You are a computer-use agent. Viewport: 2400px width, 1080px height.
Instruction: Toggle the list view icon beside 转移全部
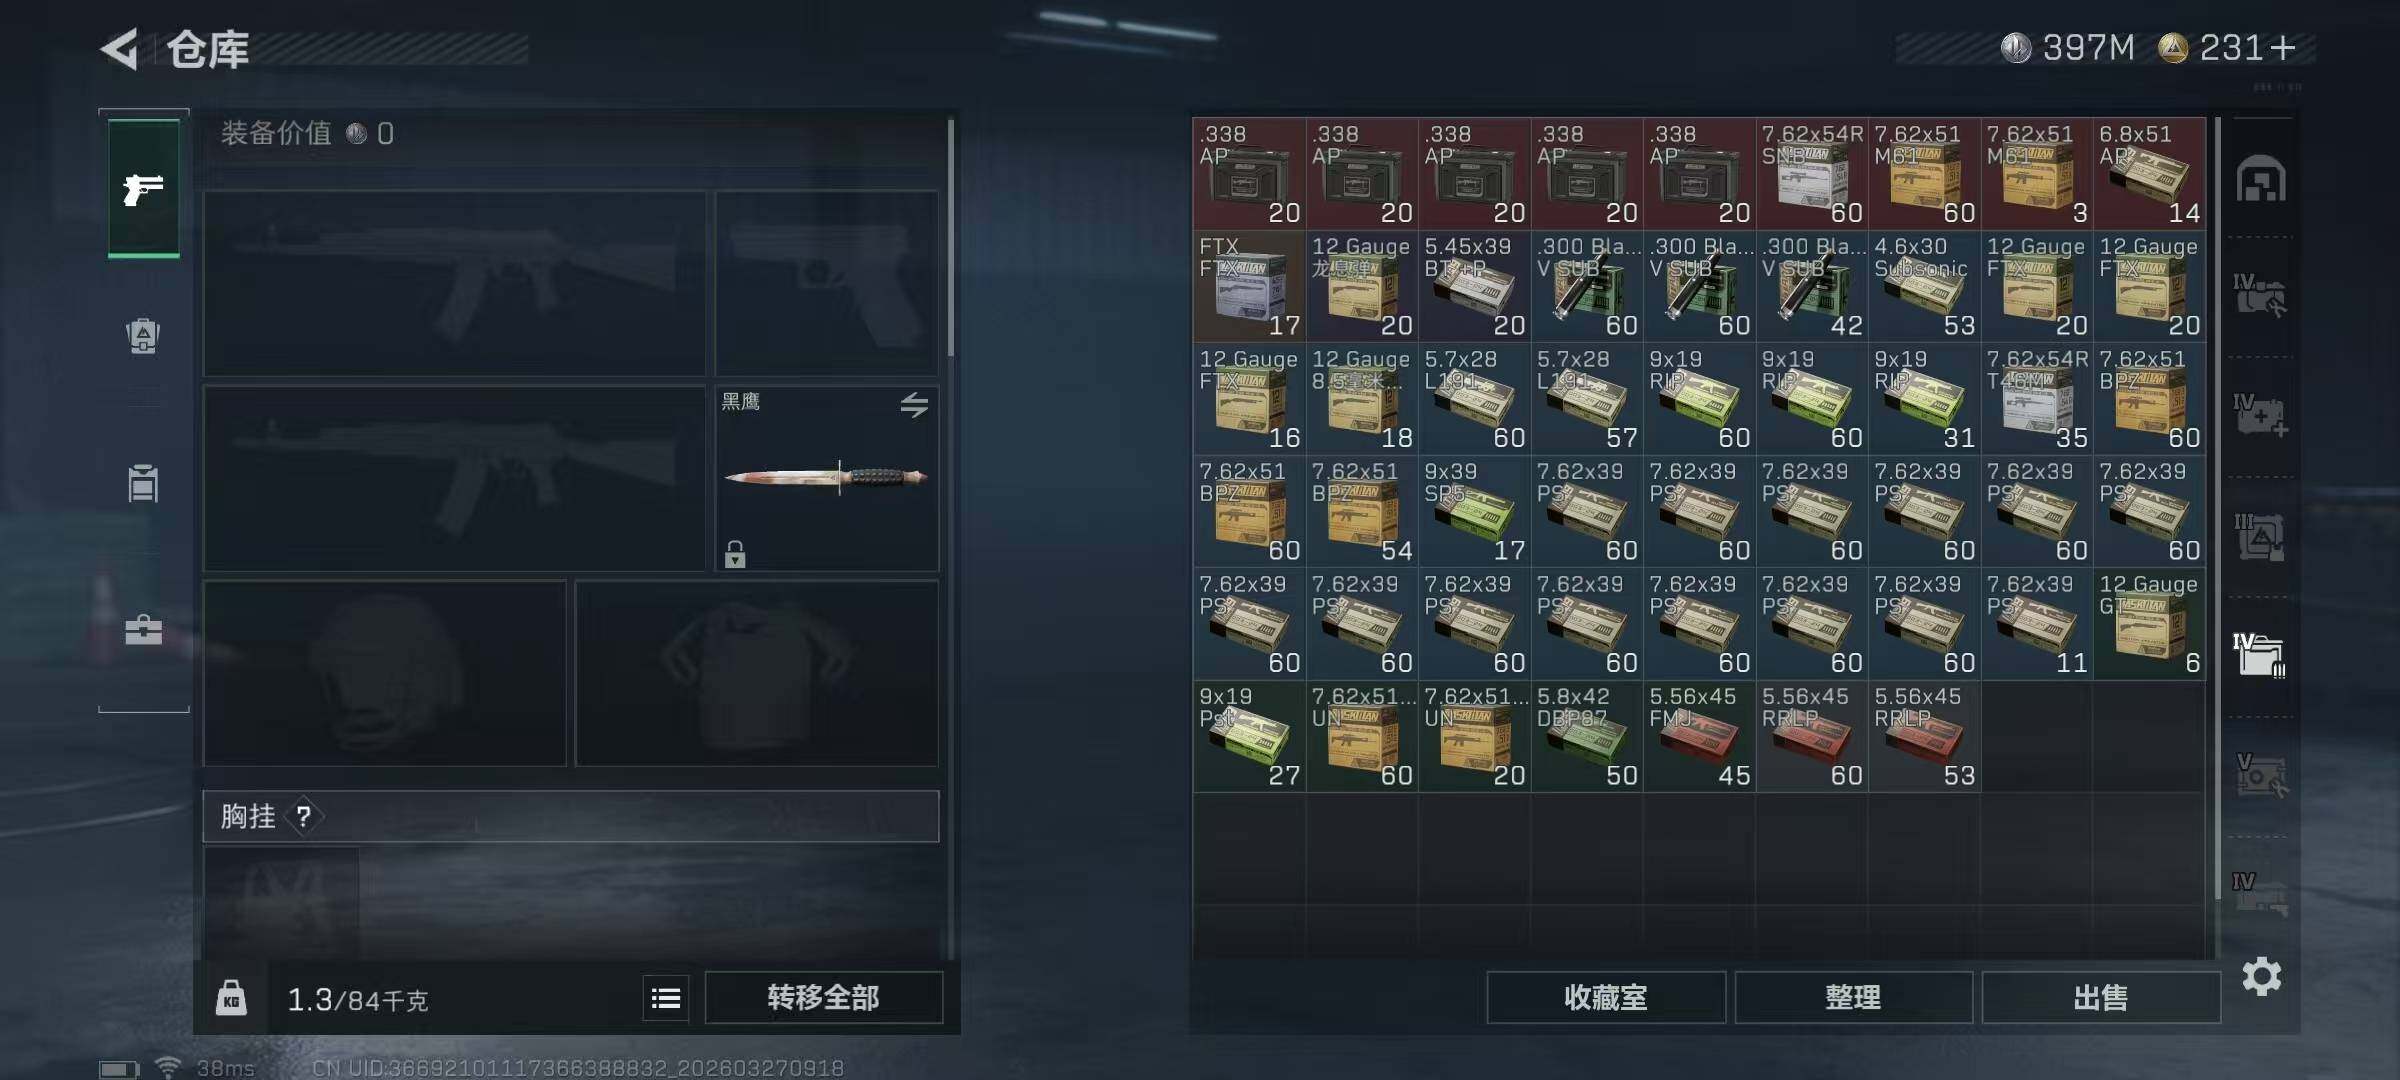[666, 998]
